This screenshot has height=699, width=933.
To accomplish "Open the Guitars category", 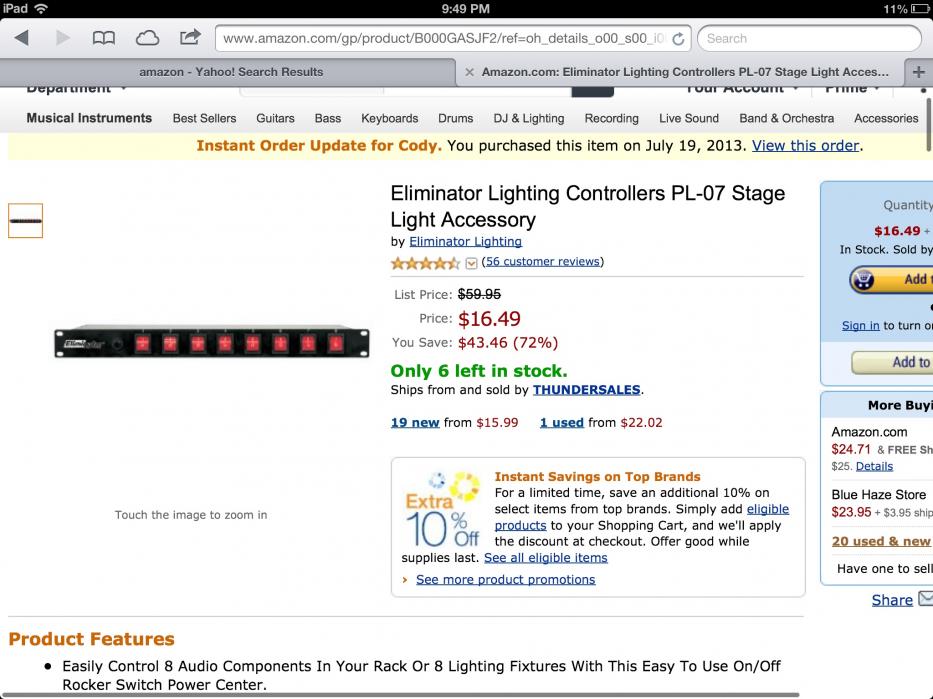I will [275, 118].
